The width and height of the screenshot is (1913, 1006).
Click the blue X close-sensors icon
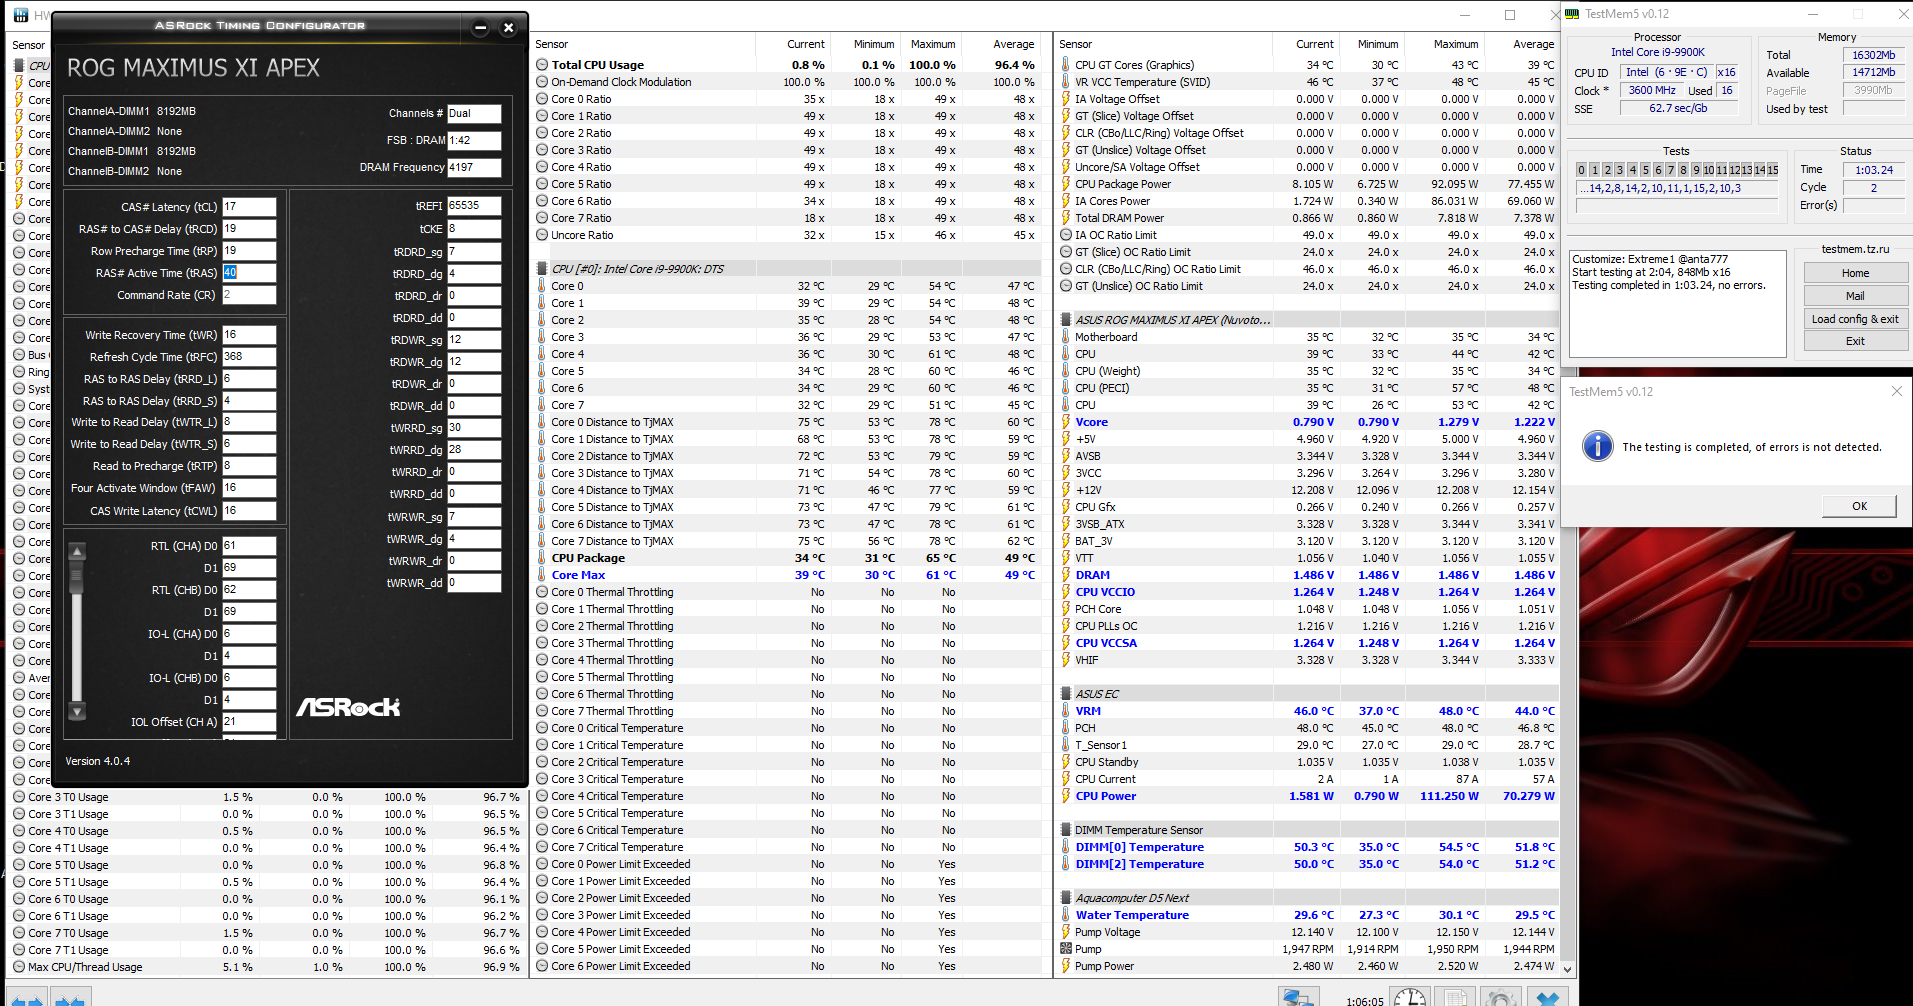(x=1548, y=997)
